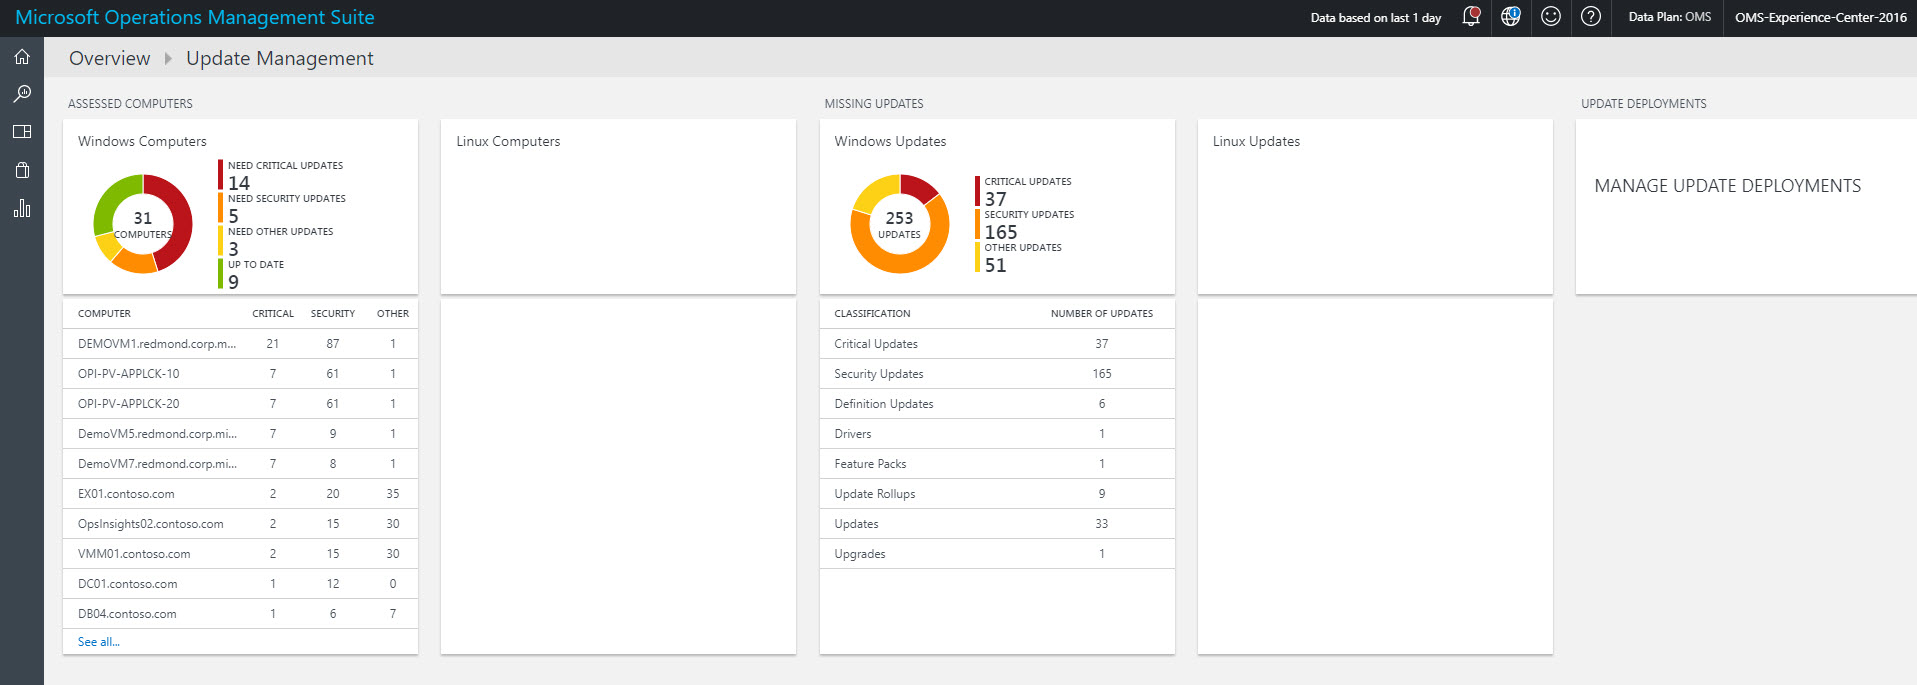1917x685 pixels.
Task: Select Need Other Updates legend entry
Action: (277, 241)
